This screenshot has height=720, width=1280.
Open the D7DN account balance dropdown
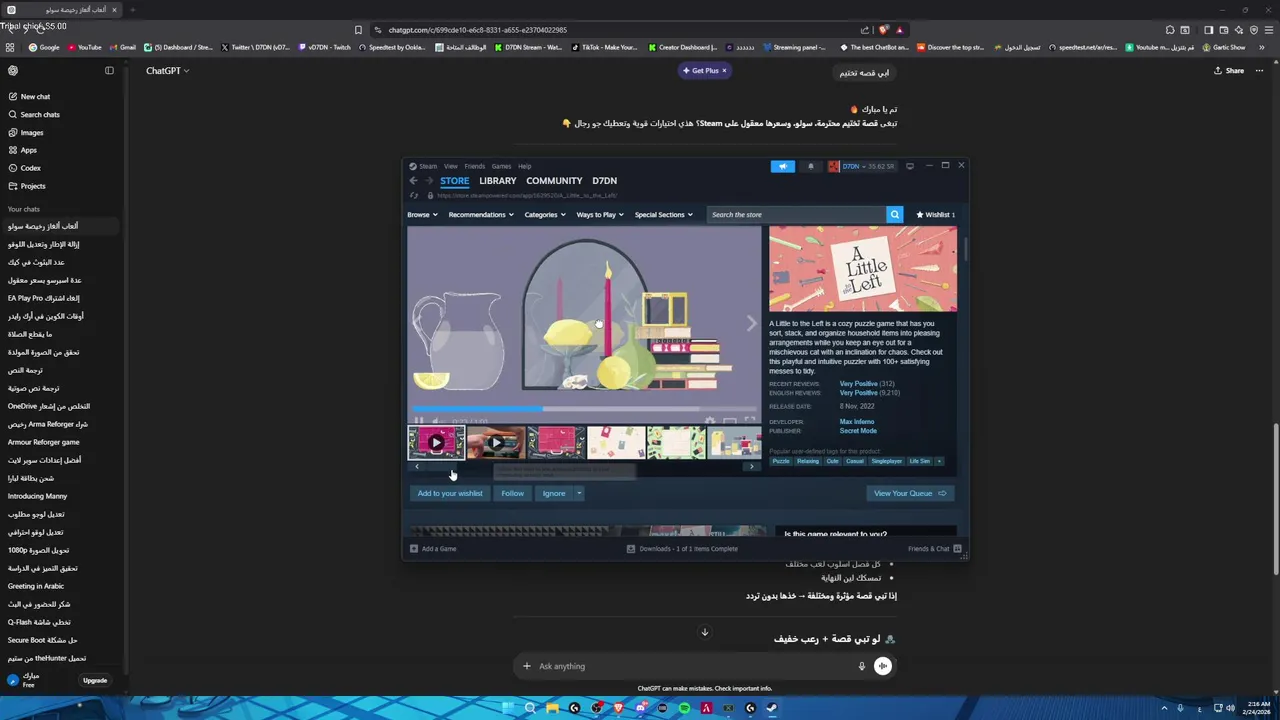pos(868,166)
